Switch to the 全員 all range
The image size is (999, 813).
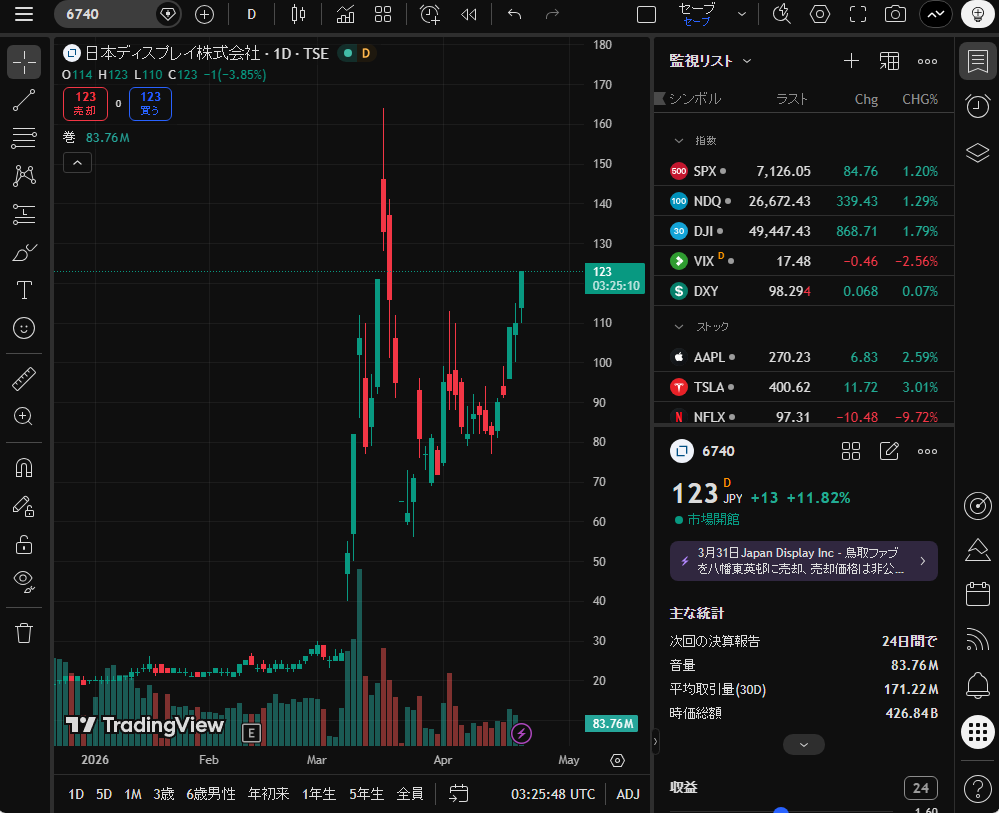(410, 794)
